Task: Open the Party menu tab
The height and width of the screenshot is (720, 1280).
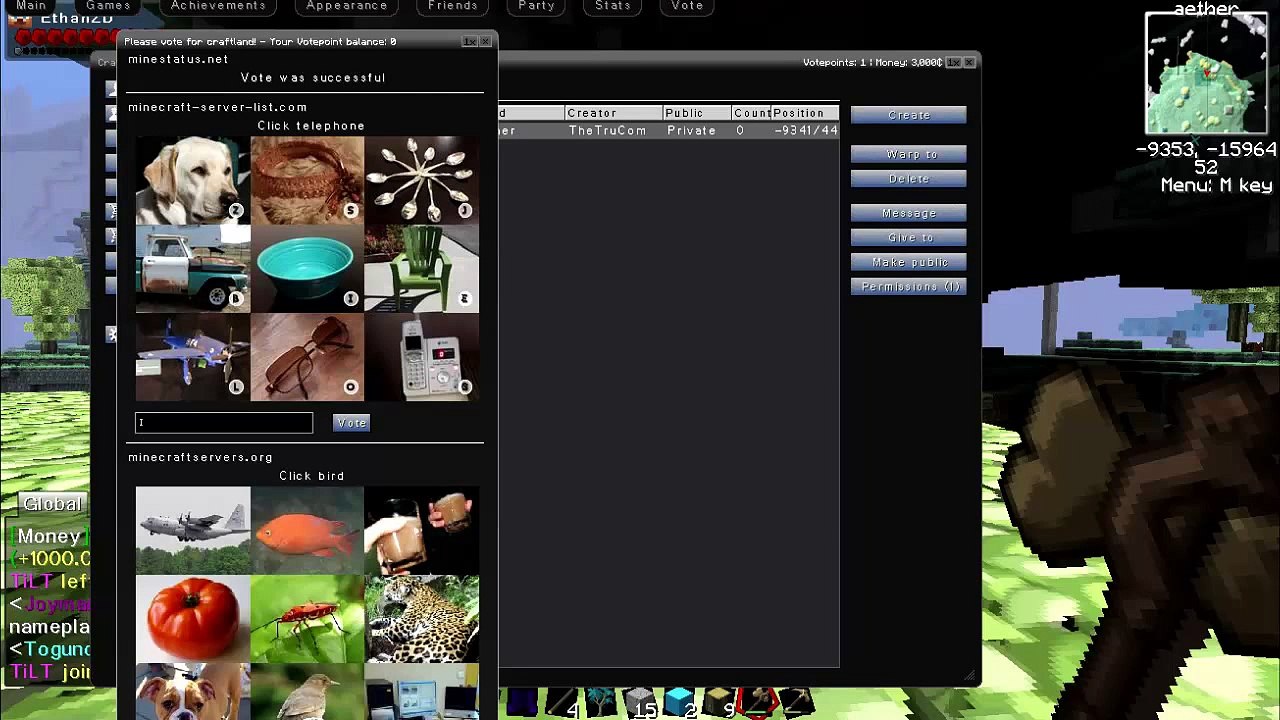Action: click(536, 6)
